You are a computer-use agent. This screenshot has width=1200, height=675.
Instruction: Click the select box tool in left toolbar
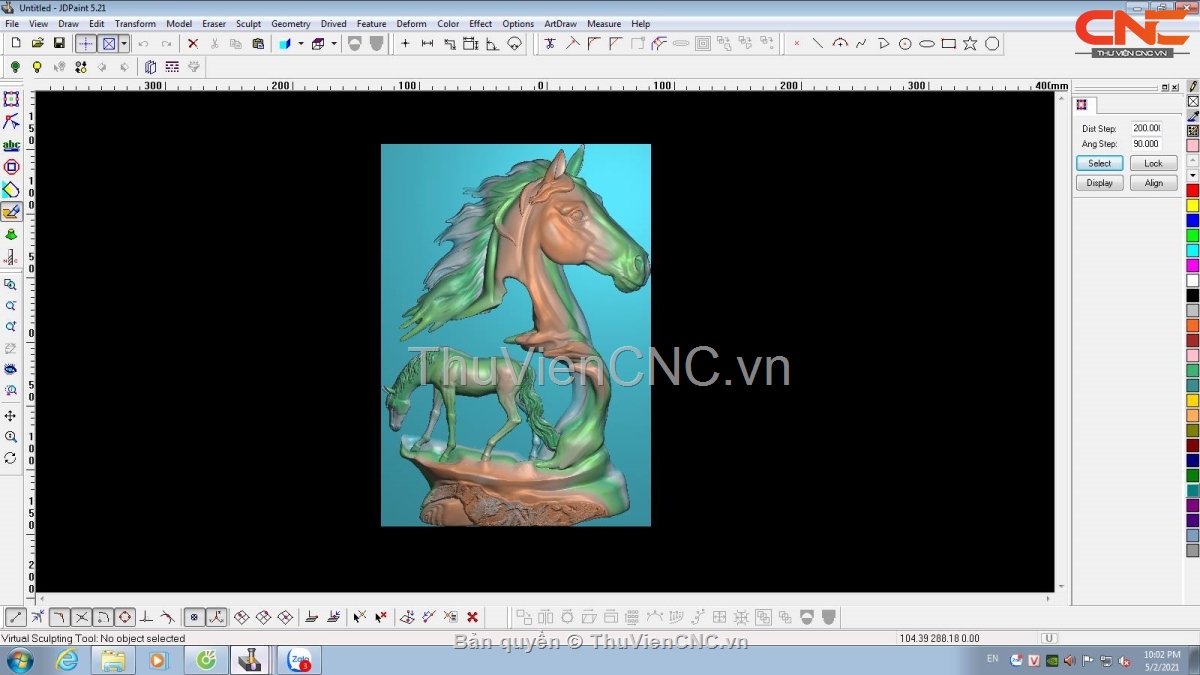point(11,100)
